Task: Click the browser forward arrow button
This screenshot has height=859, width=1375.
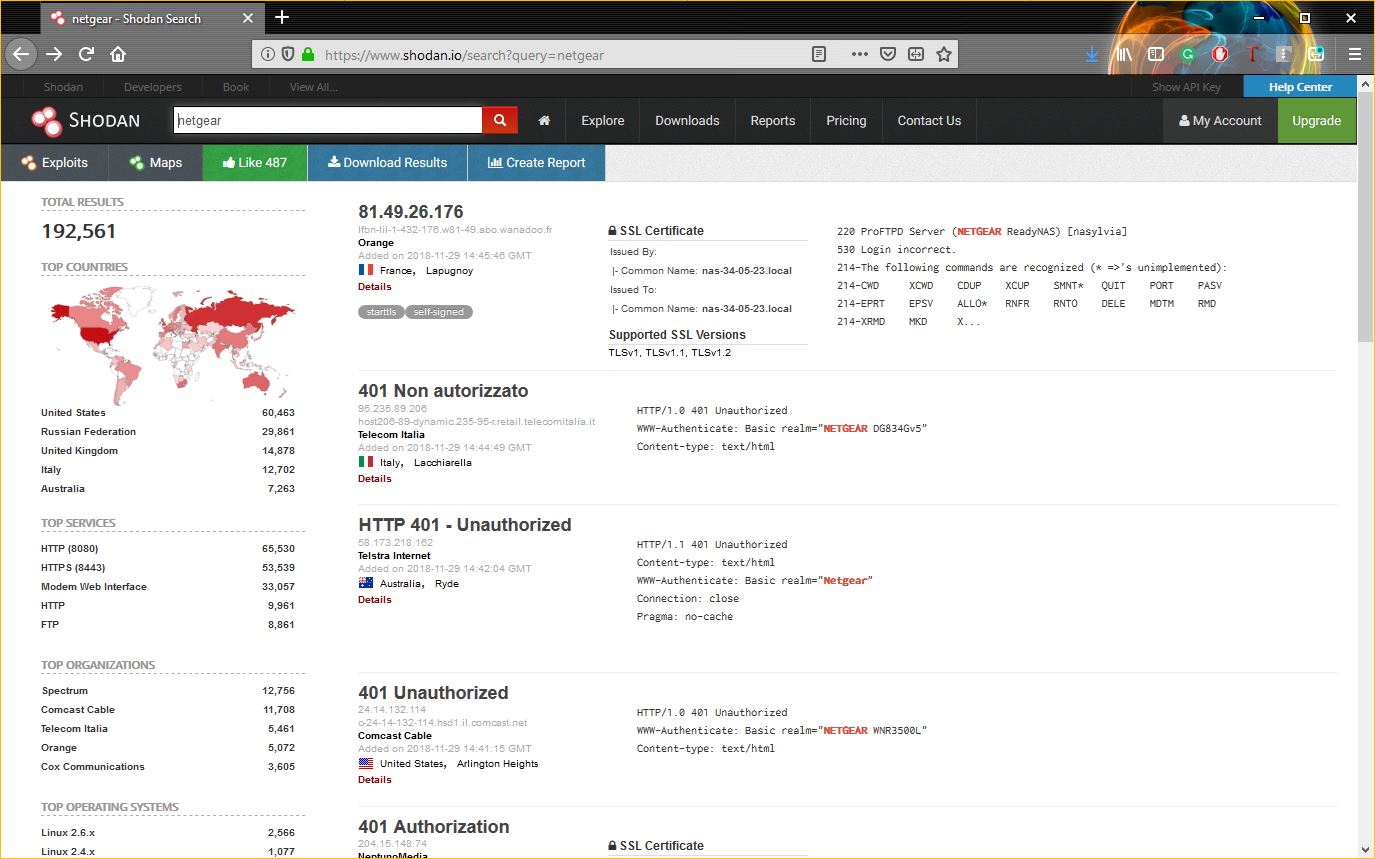Action: [54, 54]
